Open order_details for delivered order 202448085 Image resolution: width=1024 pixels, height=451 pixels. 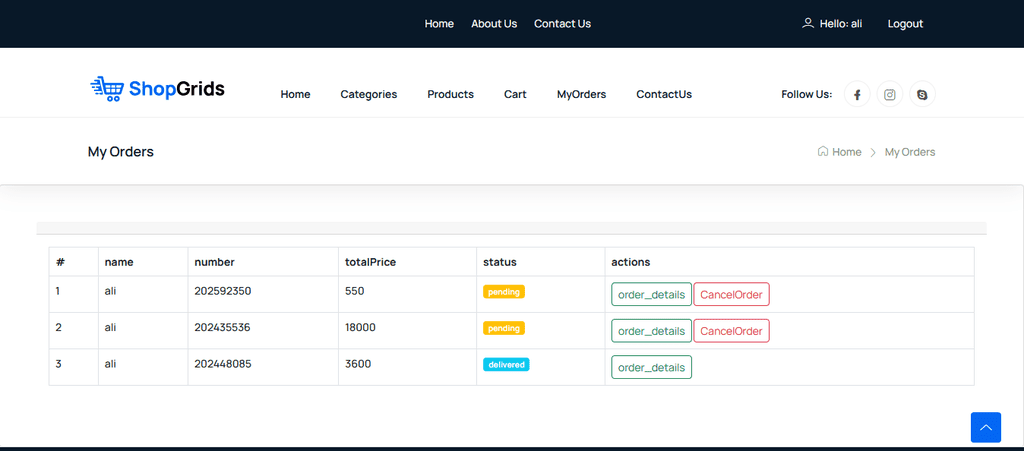(651, 367)
